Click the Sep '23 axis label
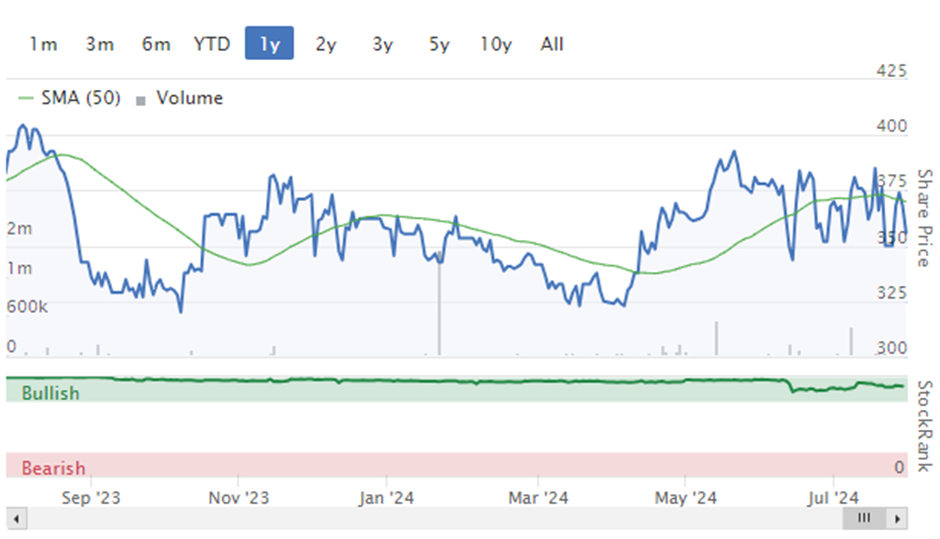The height and width of the screenshot is (539, 940). click(x=91, y=498)
